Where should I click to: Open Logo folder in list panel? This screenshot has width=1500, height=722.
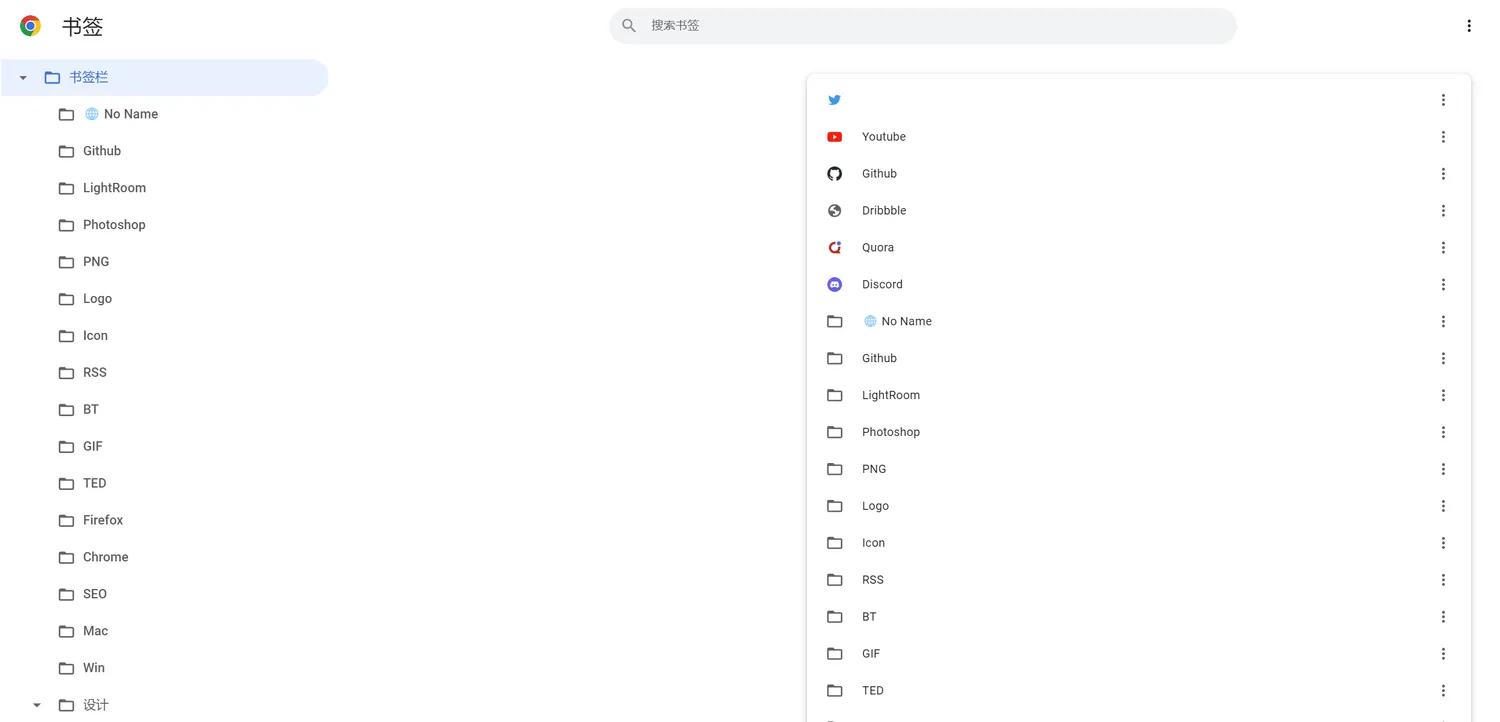pos(1139,507)
